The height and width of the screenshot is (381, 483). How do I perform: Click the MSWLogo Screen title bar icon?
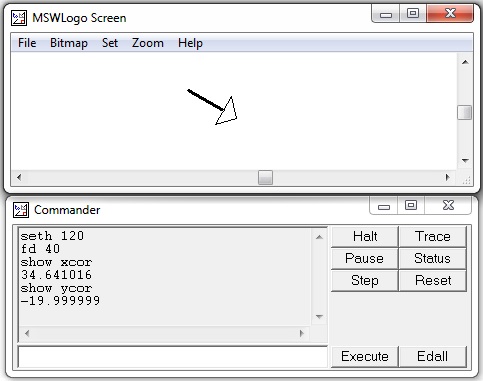click(x=19, y=18)
